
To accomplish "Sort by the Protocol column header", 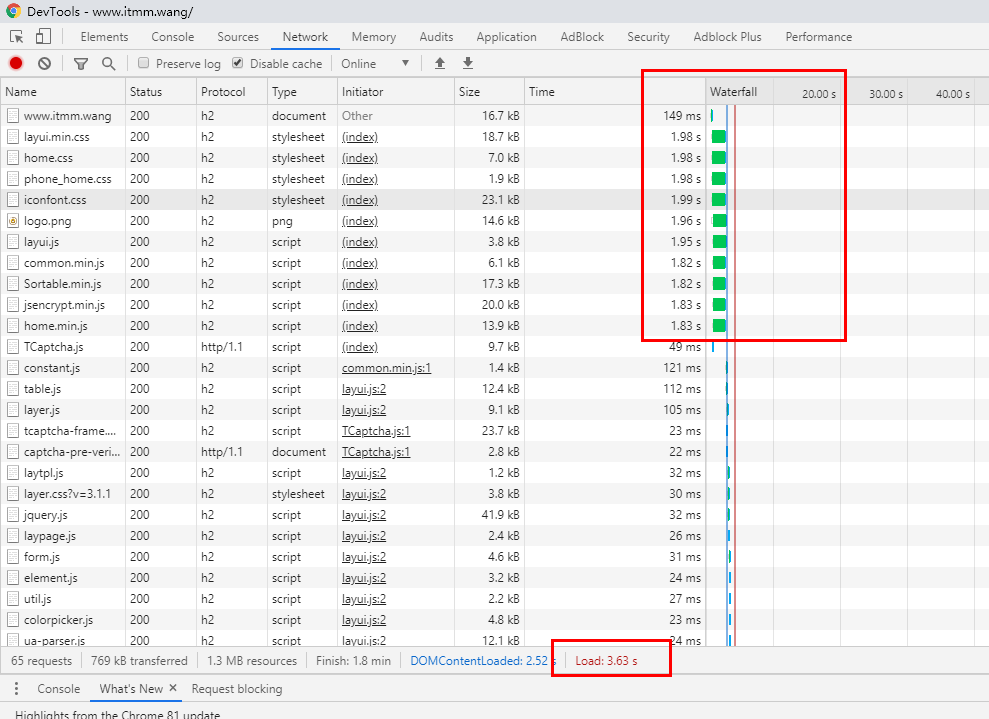I will click(x=232, y=91).
